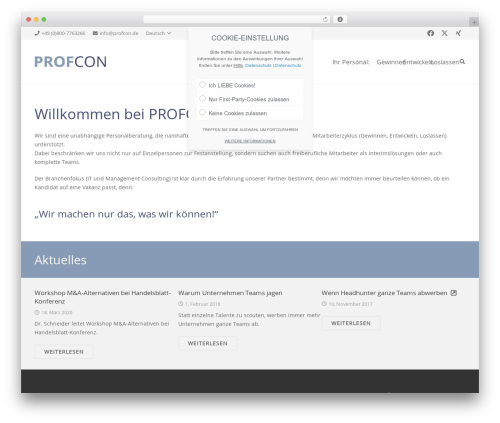Click the browser download icon
The height and width of the screenshot is (423, 500).
[x=340, y=19]
